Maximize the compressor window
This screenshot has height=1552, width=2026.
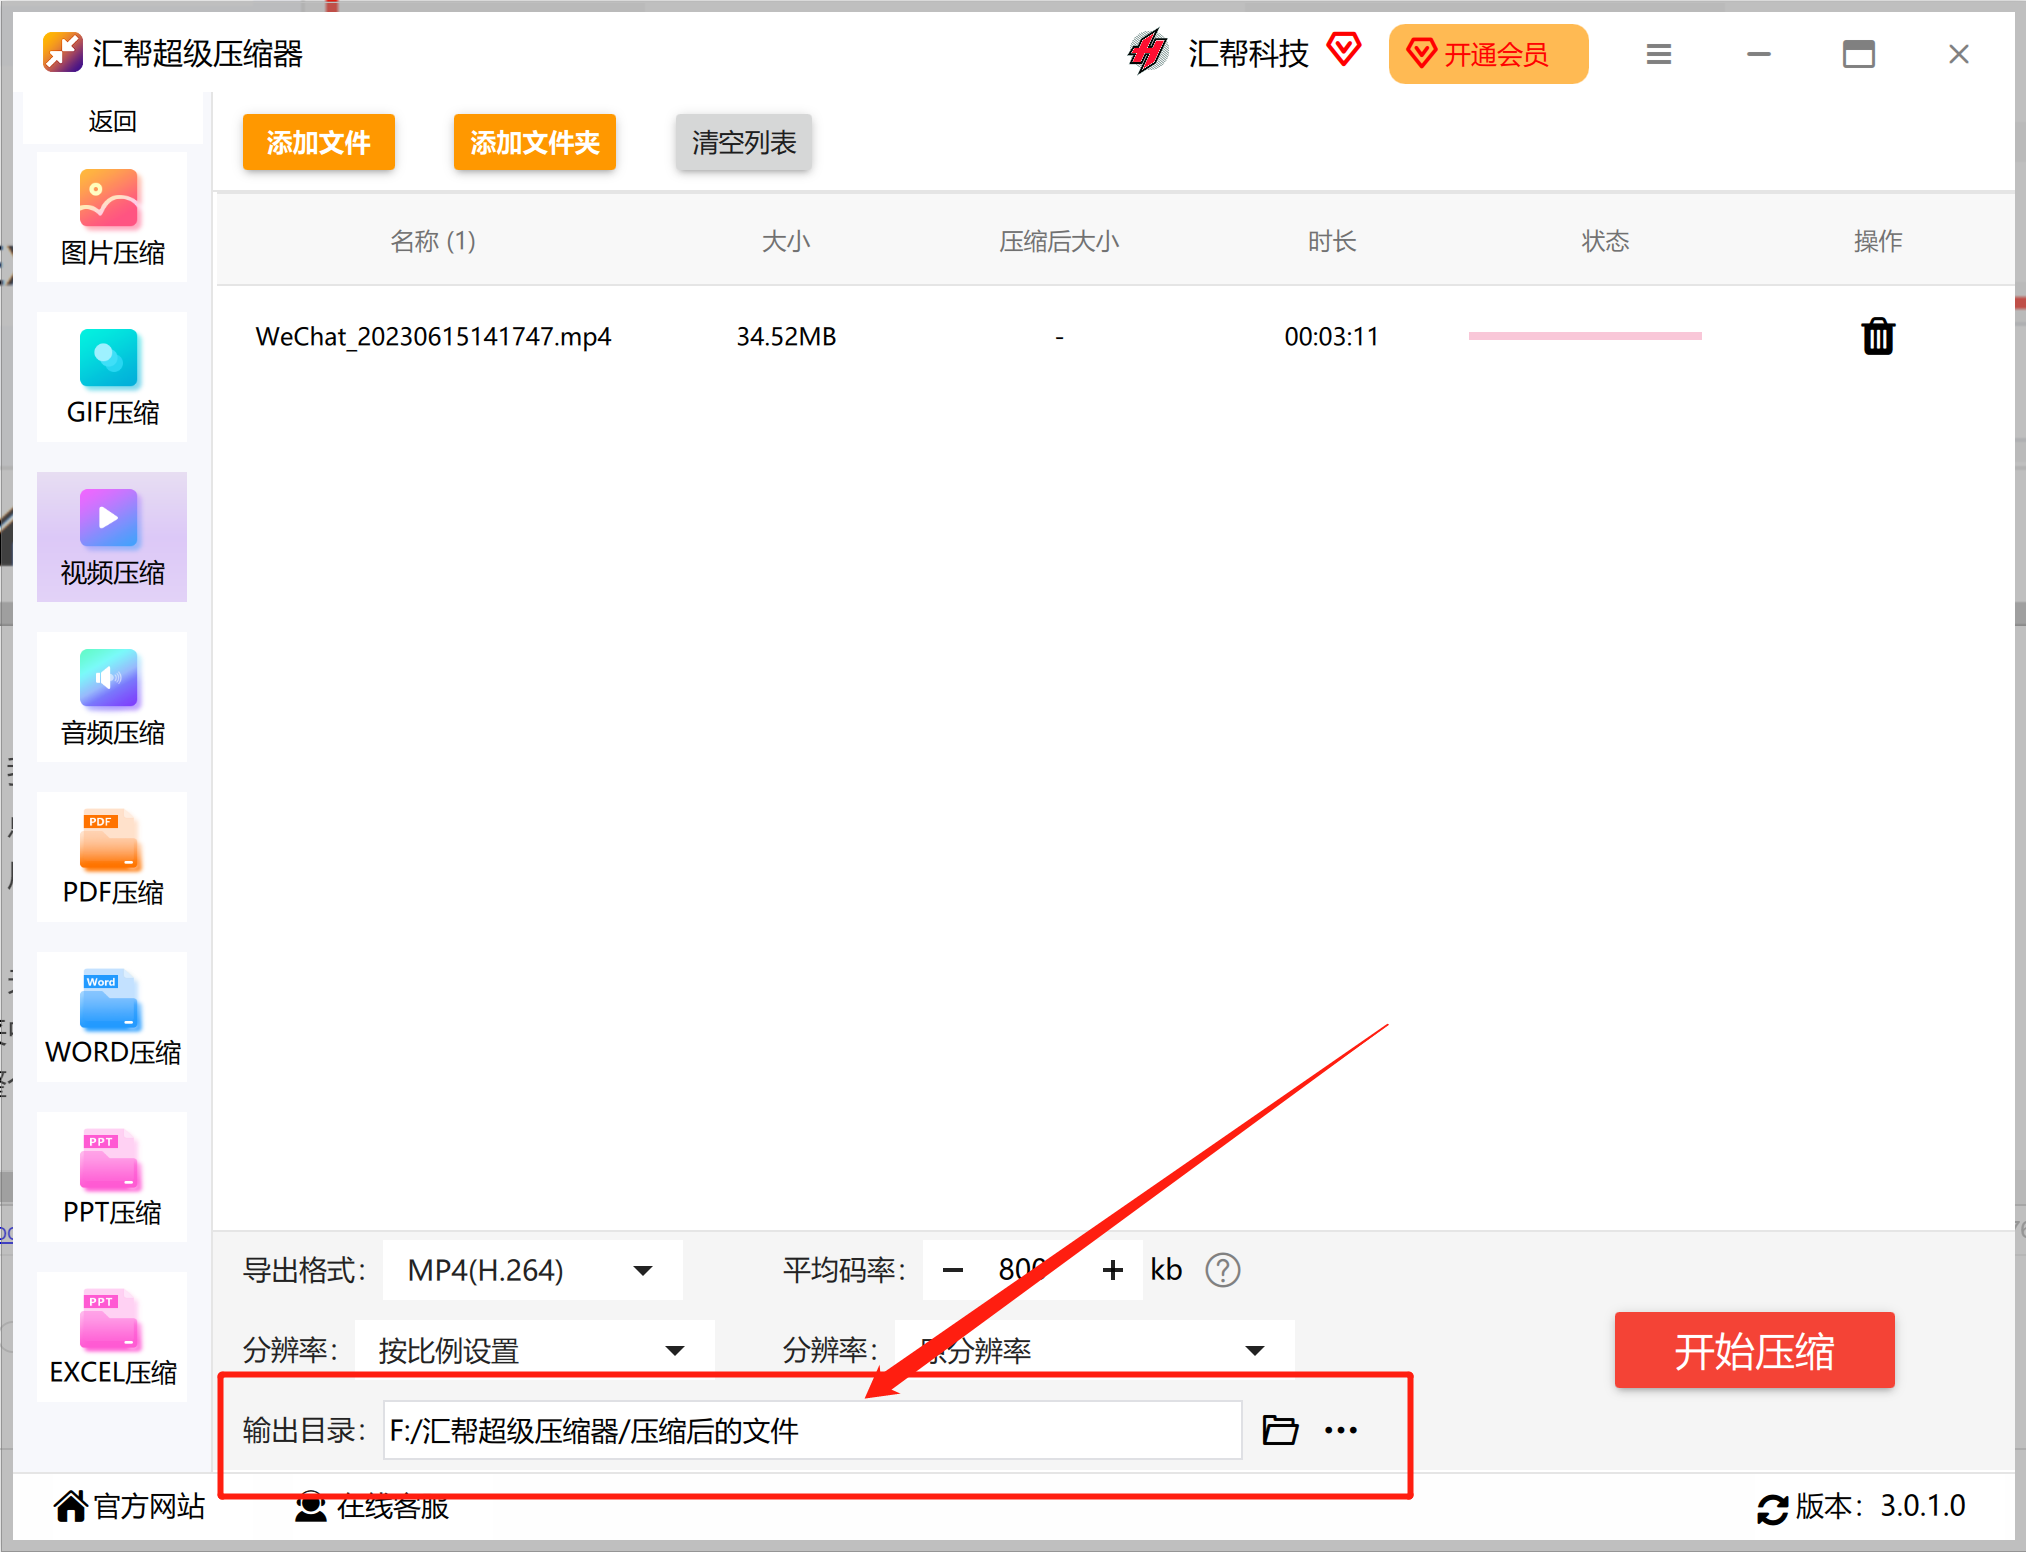1859,54
